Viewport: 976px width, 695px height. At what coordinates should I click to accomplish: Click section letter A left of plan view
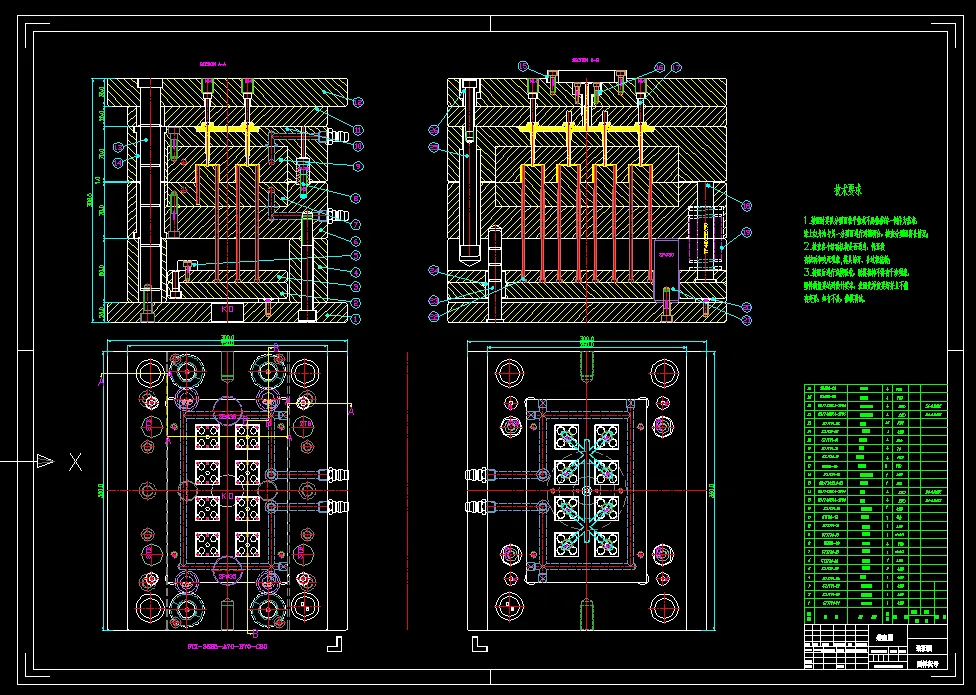(x=101, y=382)
